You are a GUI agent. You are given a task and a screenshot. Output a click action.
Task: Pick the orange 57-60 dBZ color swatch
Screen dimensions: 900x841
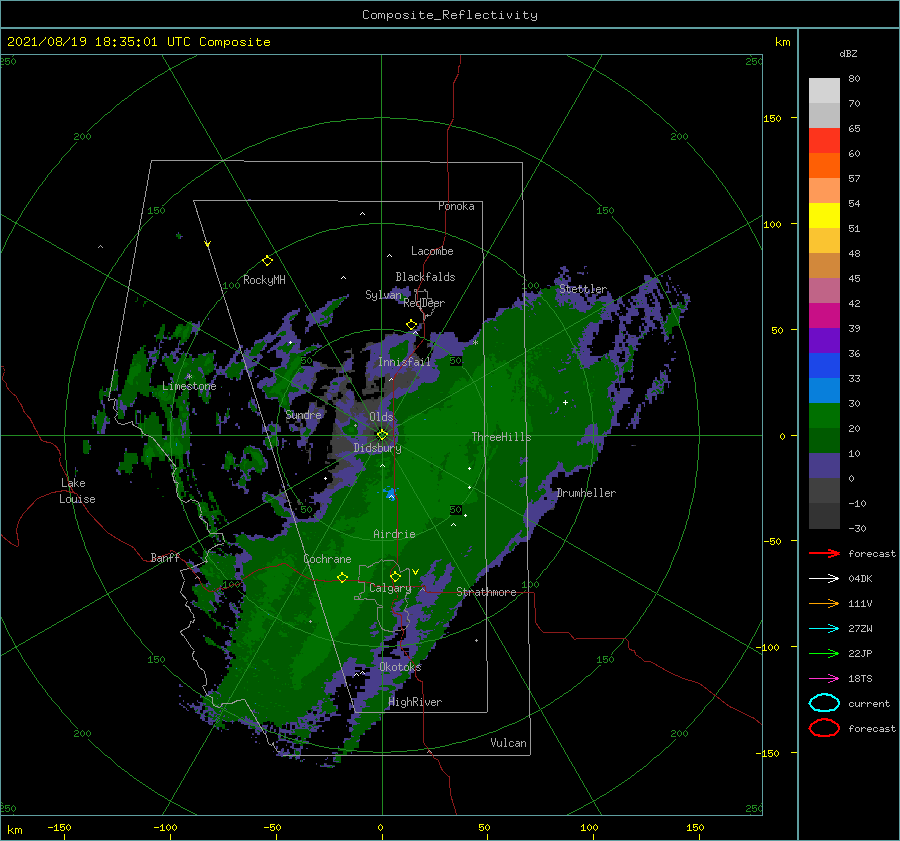[x=824, y=166]
